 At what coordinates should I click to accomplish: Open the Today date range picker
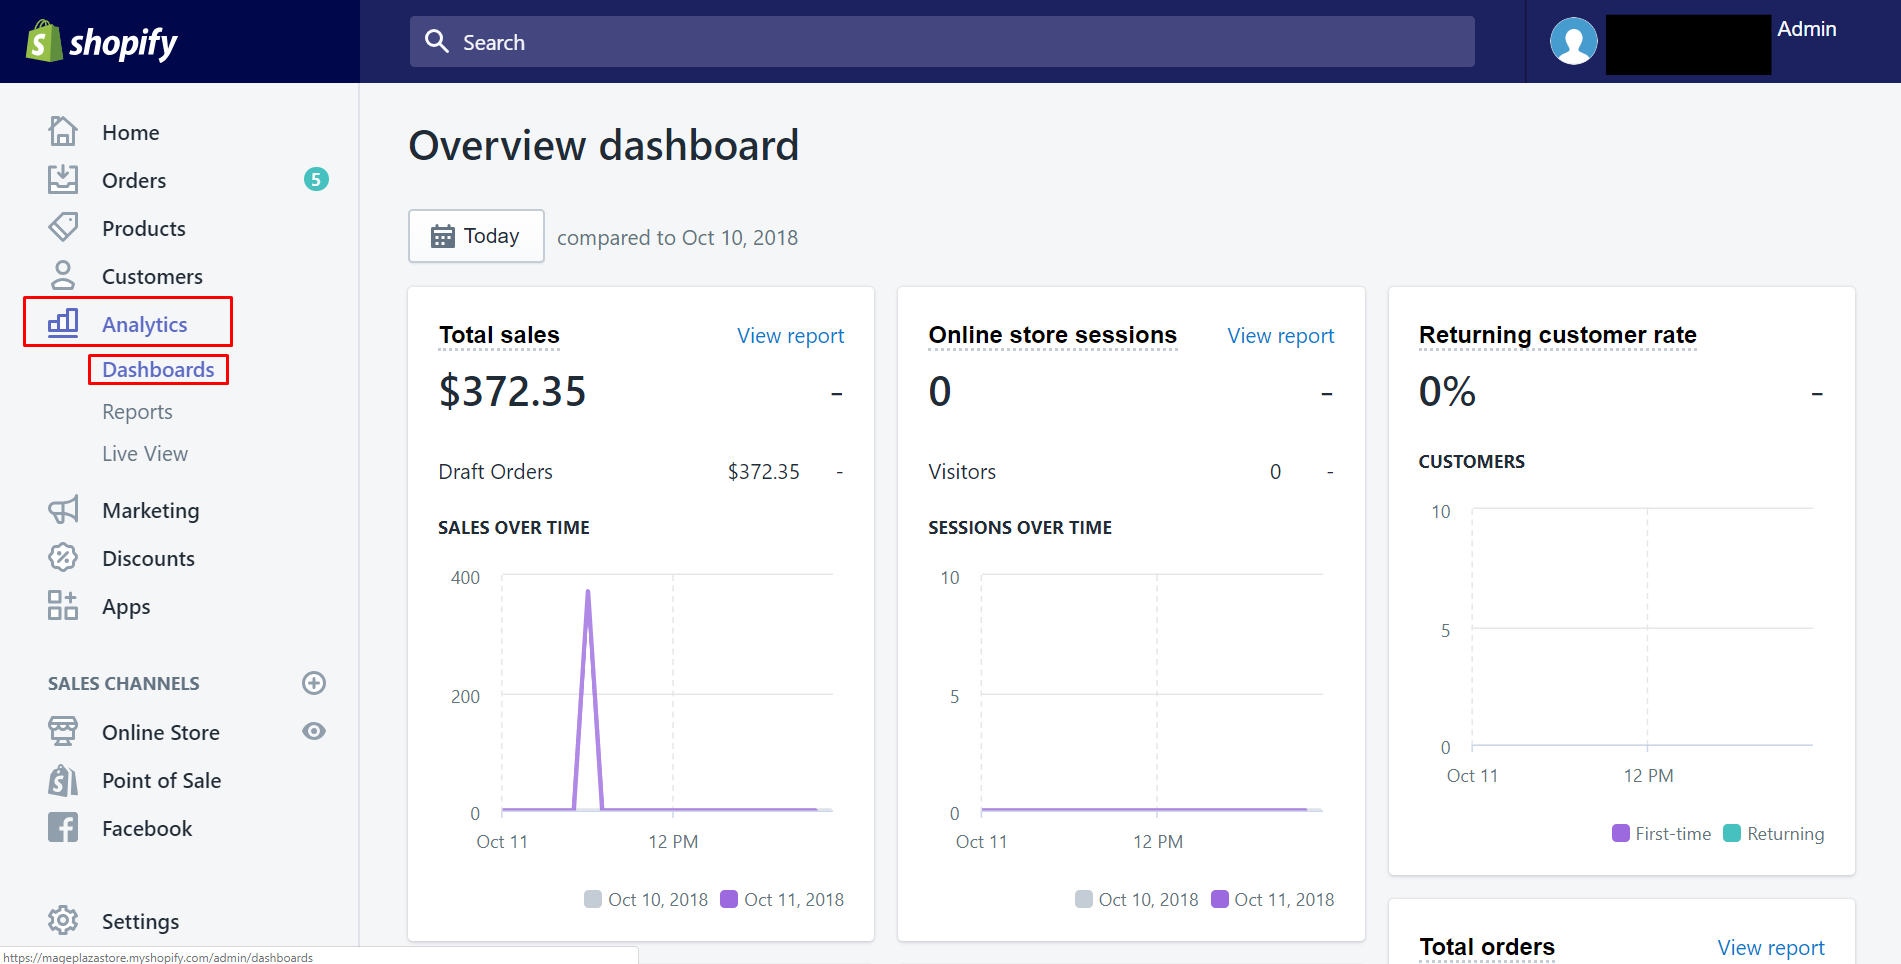tap(476, 236)
